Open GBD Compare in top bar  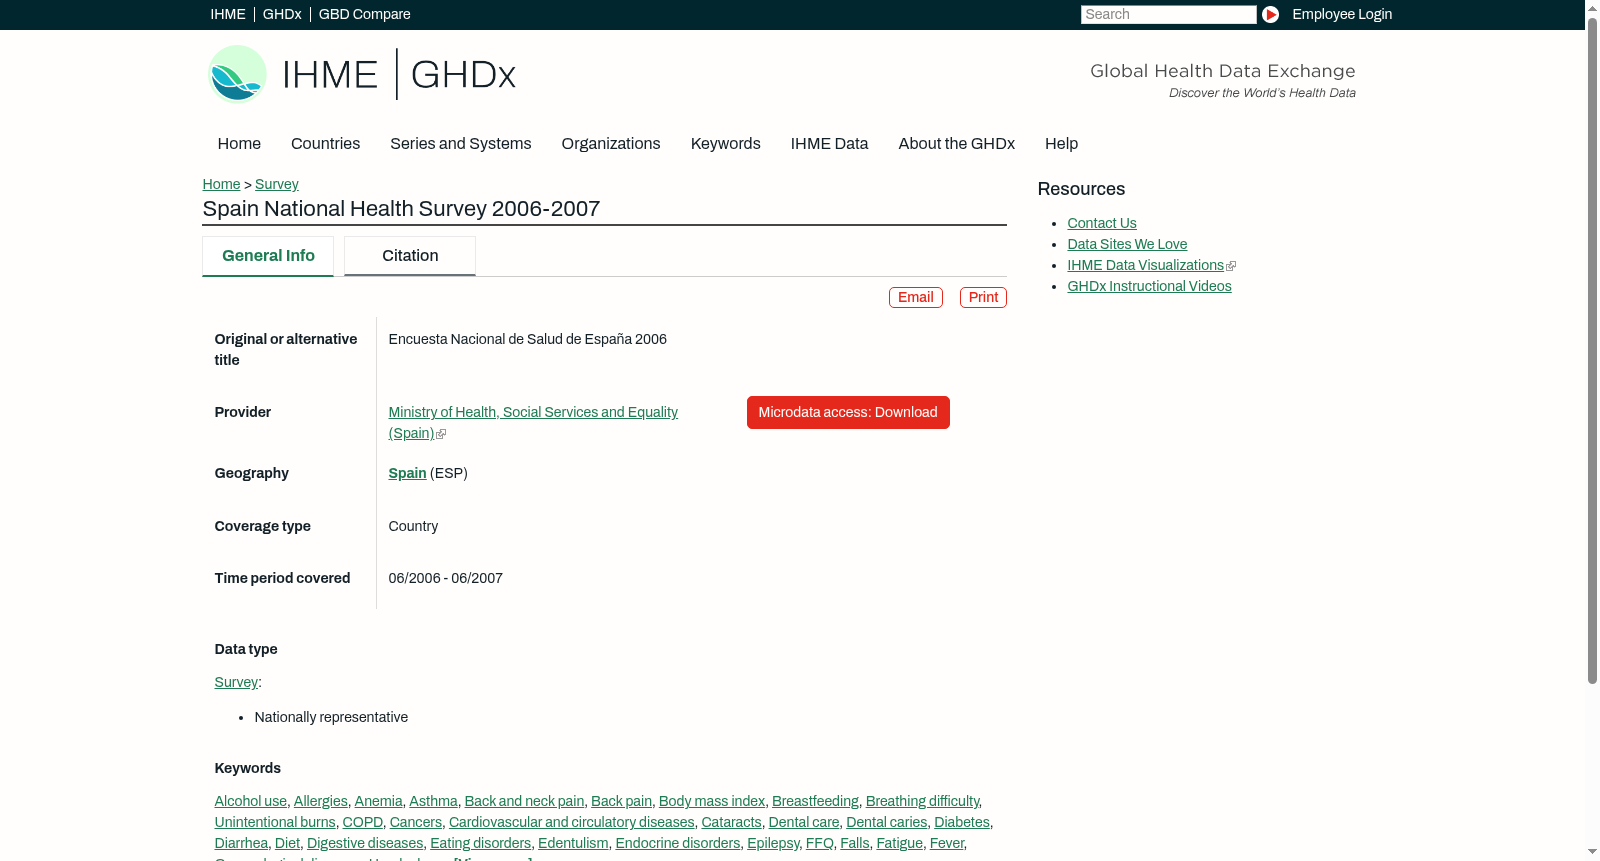click(365, 14)
